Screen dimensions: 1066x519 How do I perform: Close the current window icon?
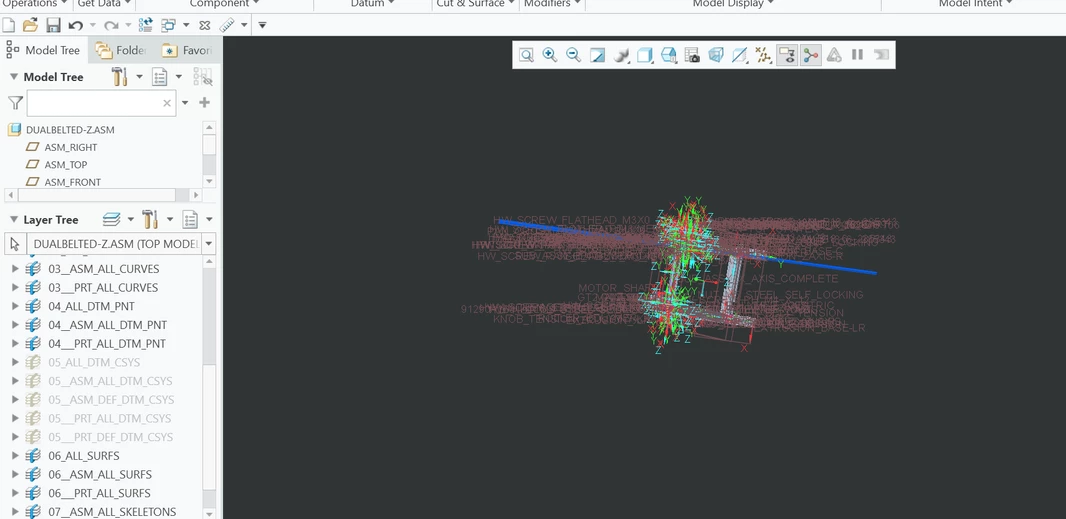[x=205, y=25]
